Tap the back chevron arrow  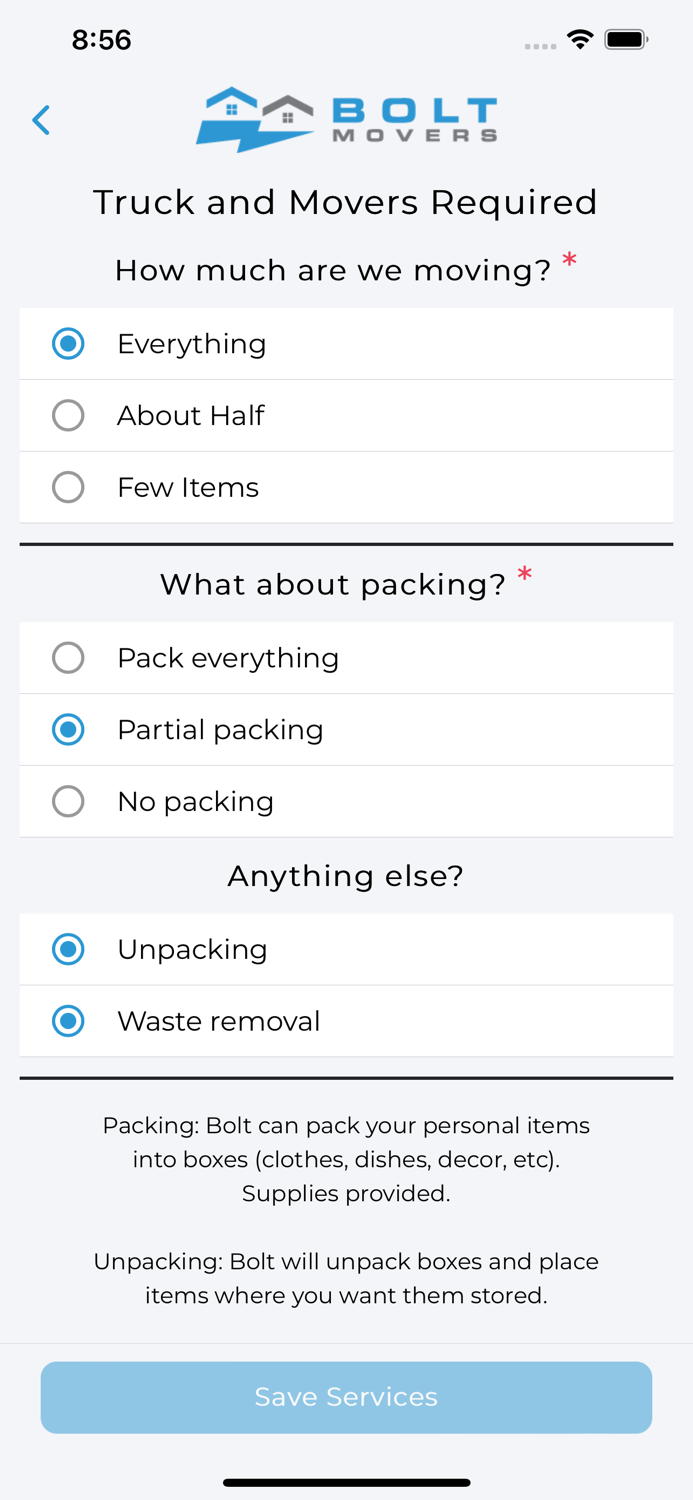[x=41, y=120]
